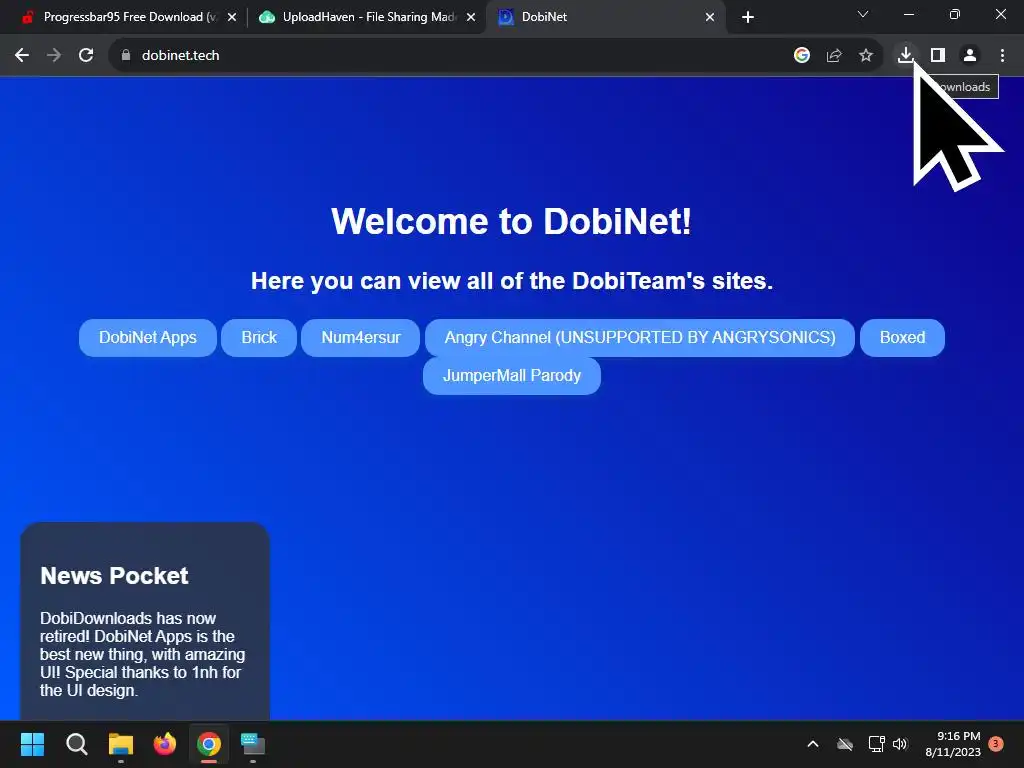Viewport: 1024px width, 768px height.
Task: Bookmark this page with the star icon
Action: coord(866,56)
